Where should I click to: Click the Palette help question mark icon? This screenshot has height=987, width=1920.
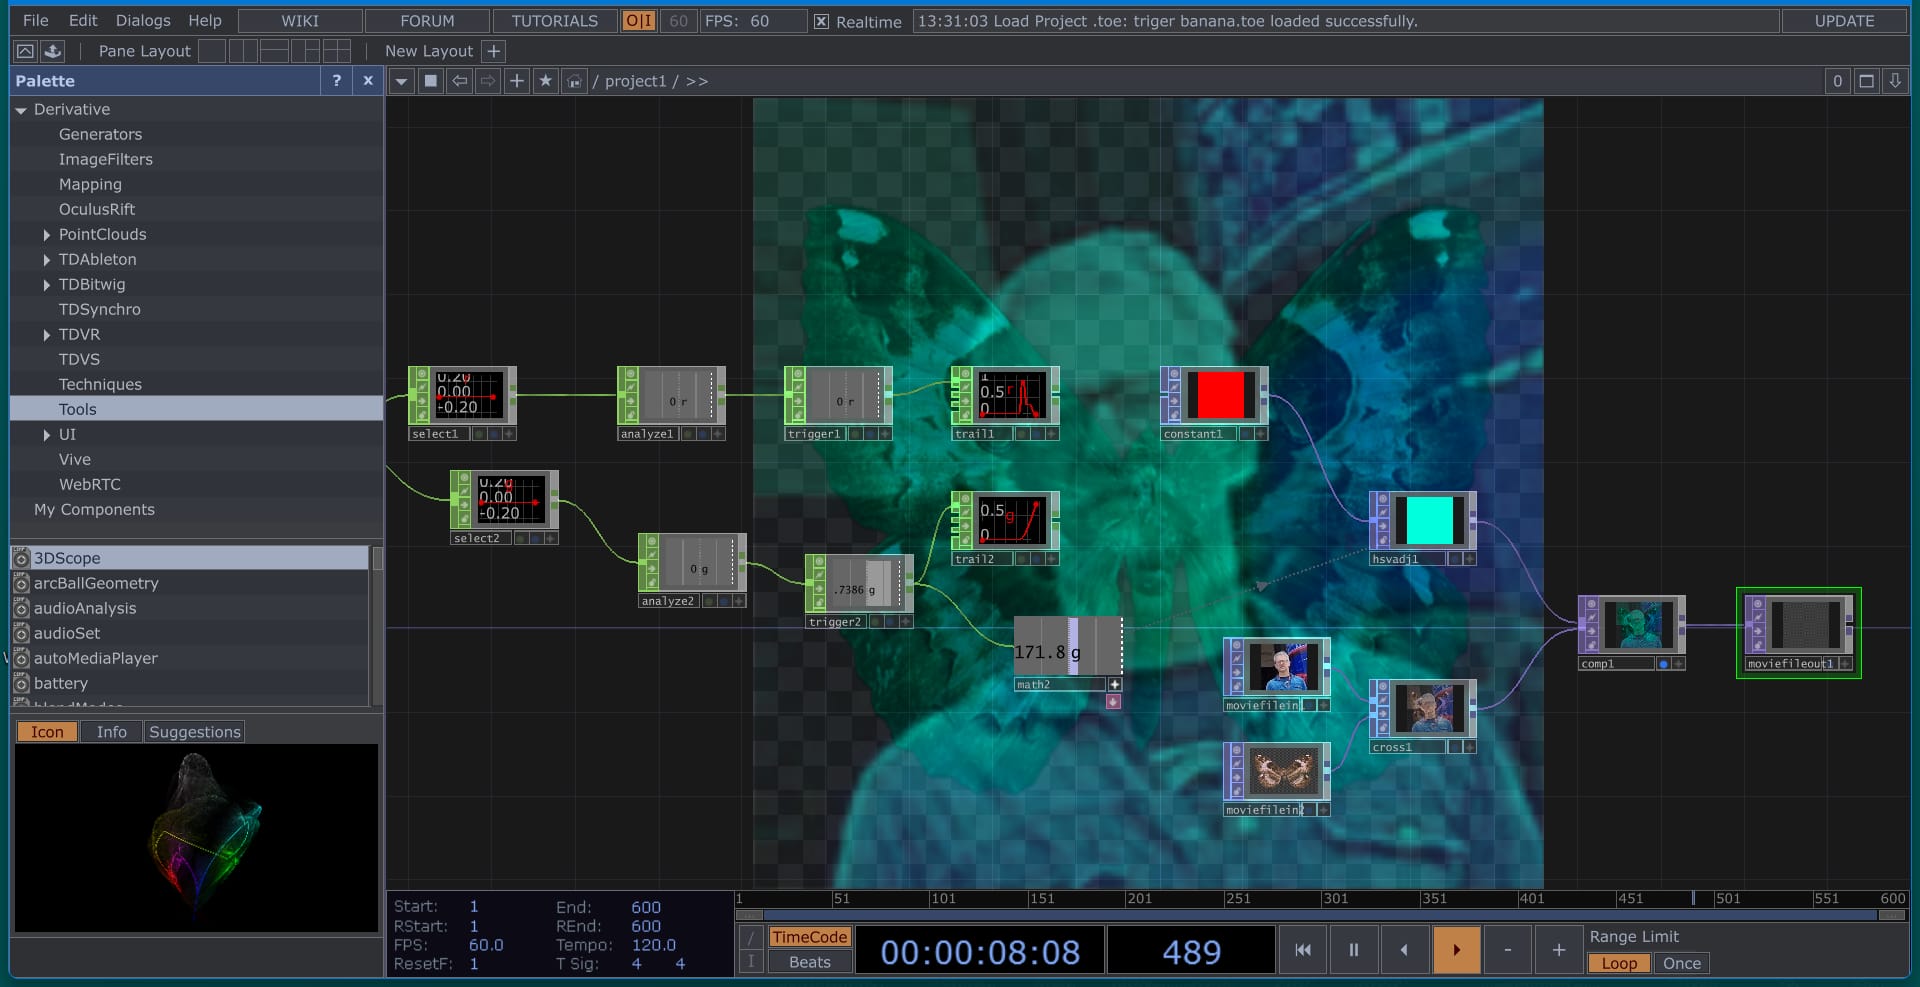pyautogui.click(x=336, y=81)
